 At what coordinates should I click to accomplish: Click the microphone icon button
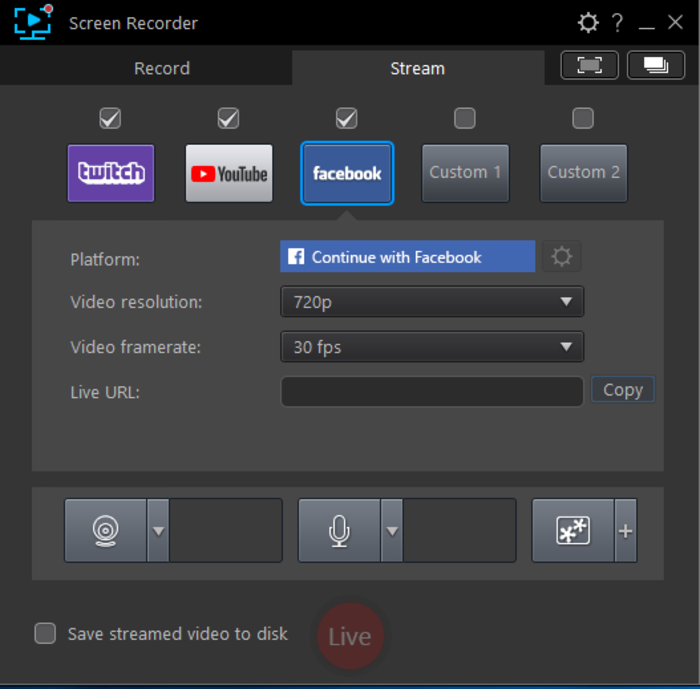tap(339, 530)
